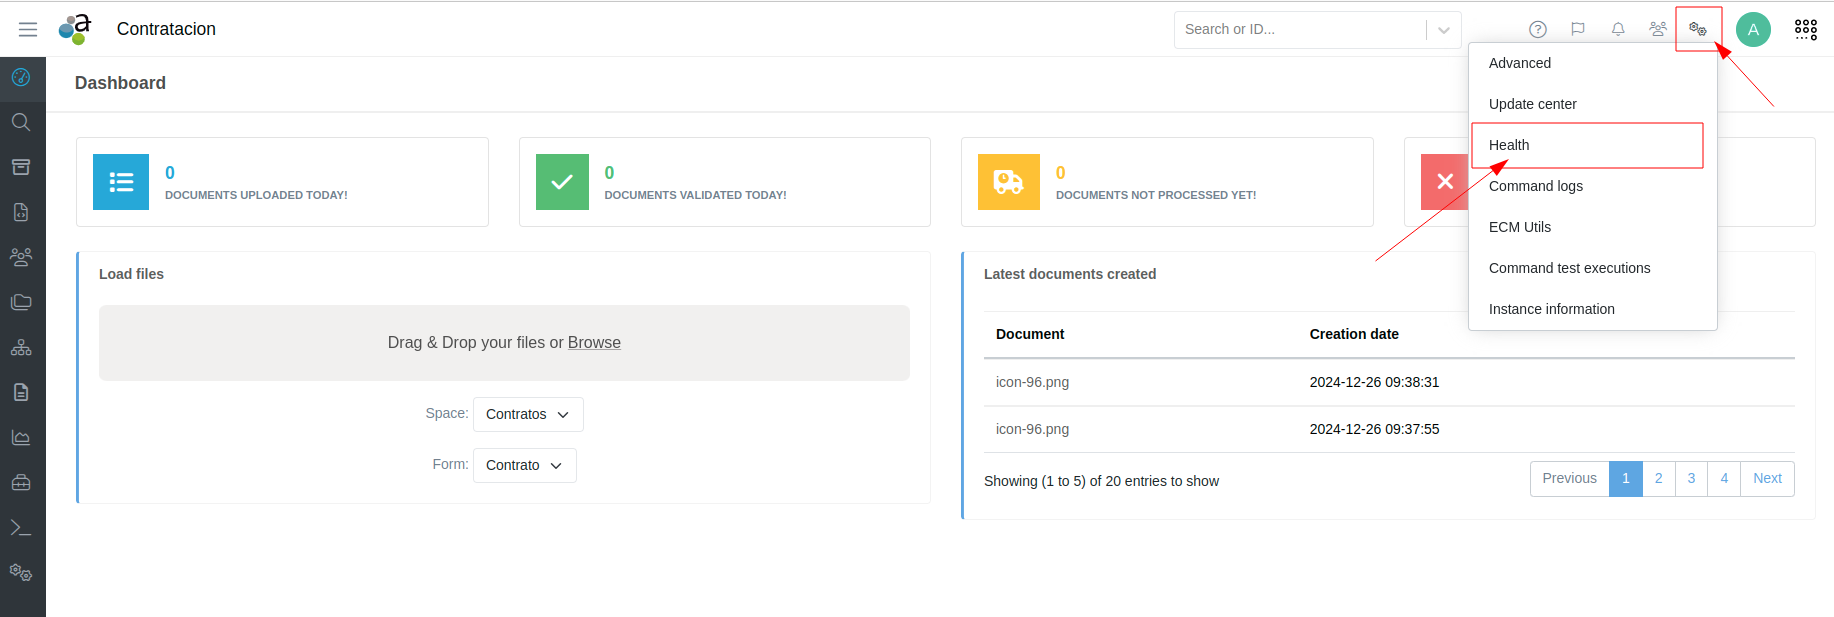
Task: Open the notifications bell icon
Action: click(1618, 30)
